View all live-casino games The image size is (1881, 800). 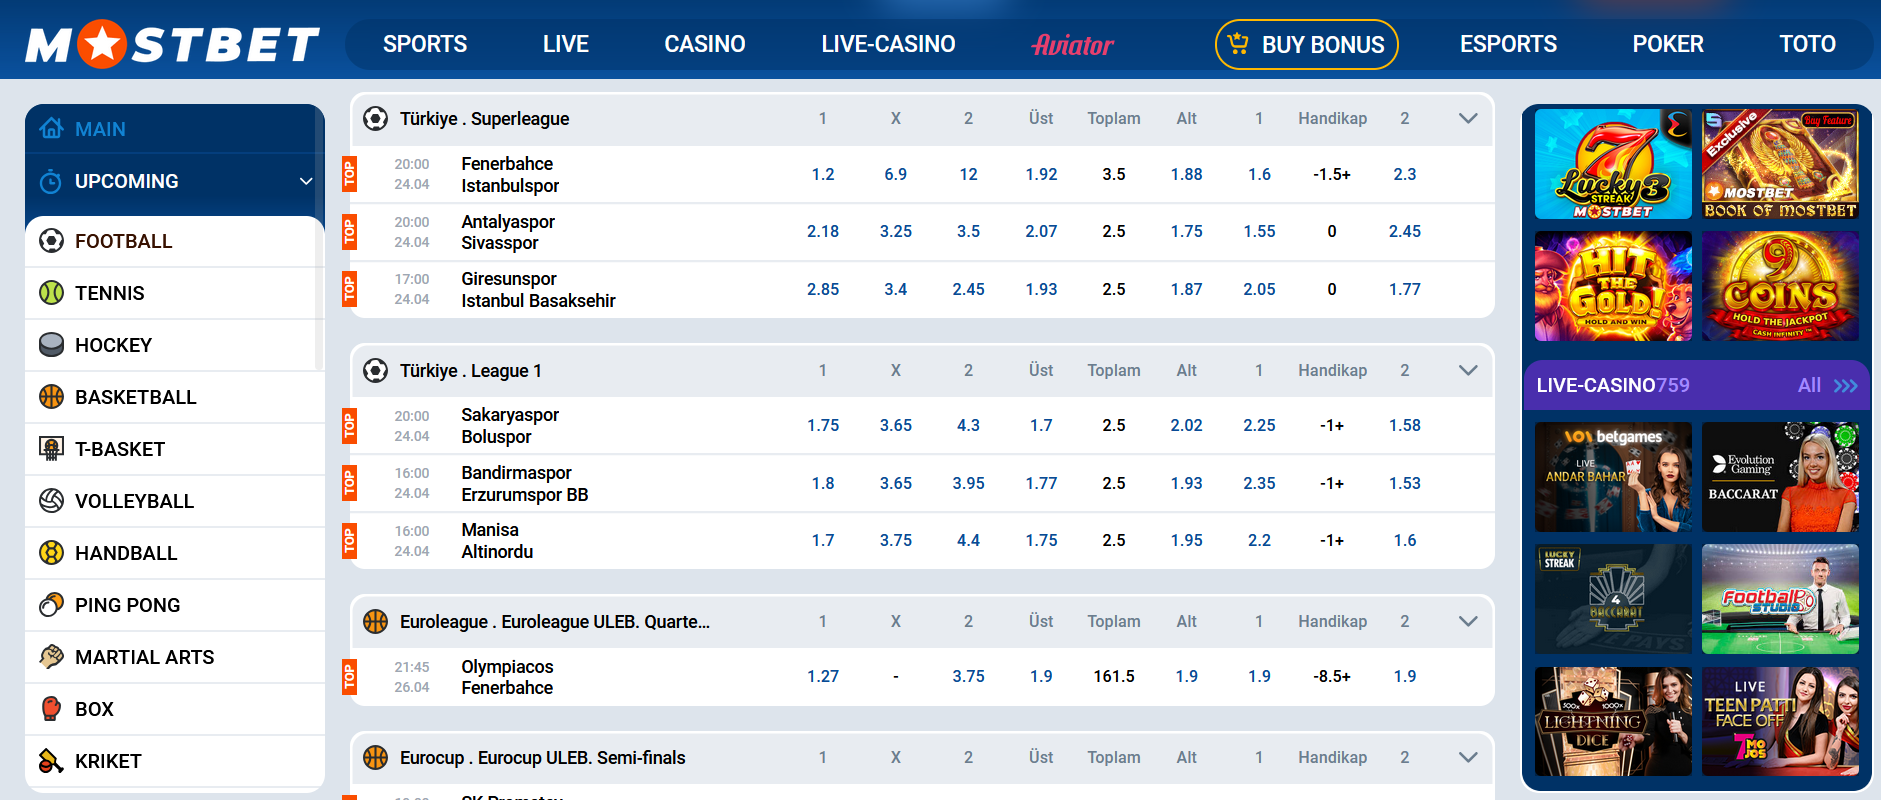(1826, 386)
